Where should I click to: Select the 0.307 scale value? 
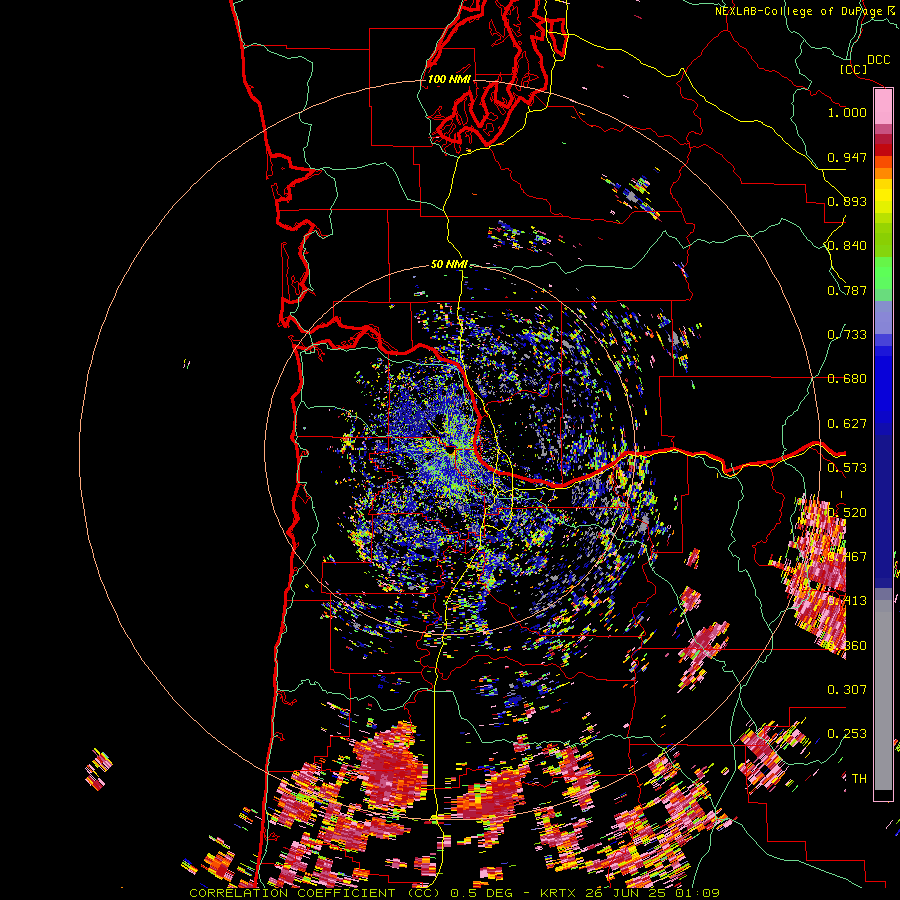tap(847, 689)
